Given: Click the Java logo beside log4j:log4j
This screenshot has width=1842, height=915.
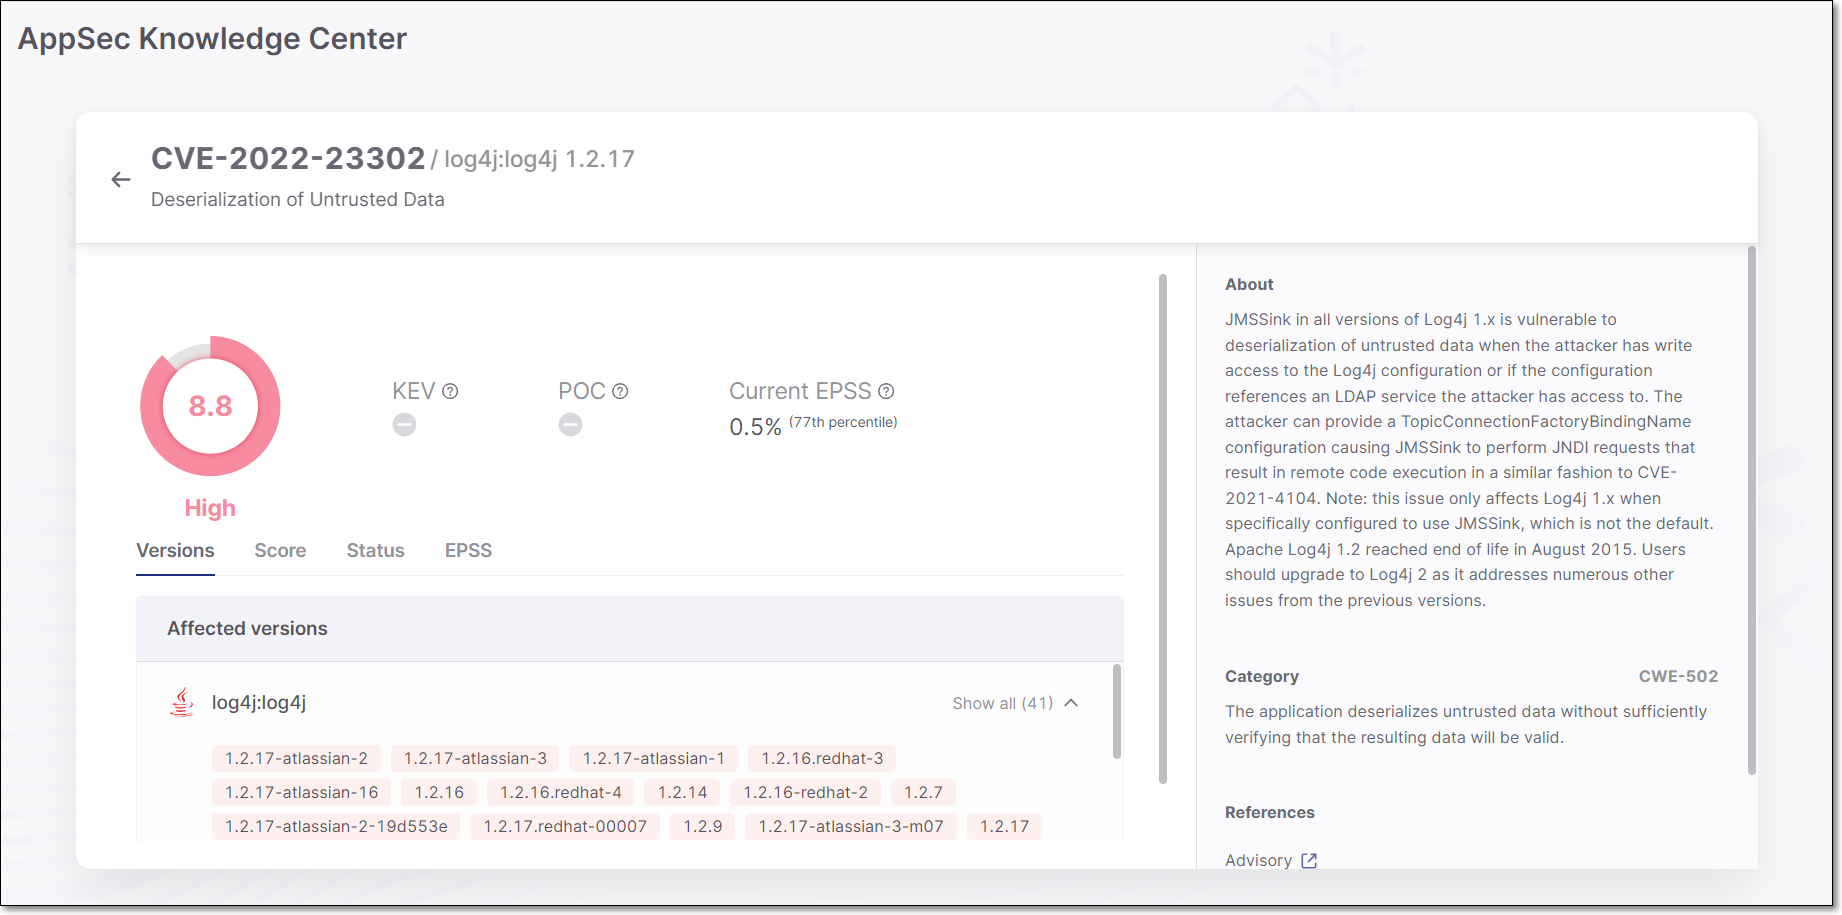Looking at the screenshot, I should point(182,702).
